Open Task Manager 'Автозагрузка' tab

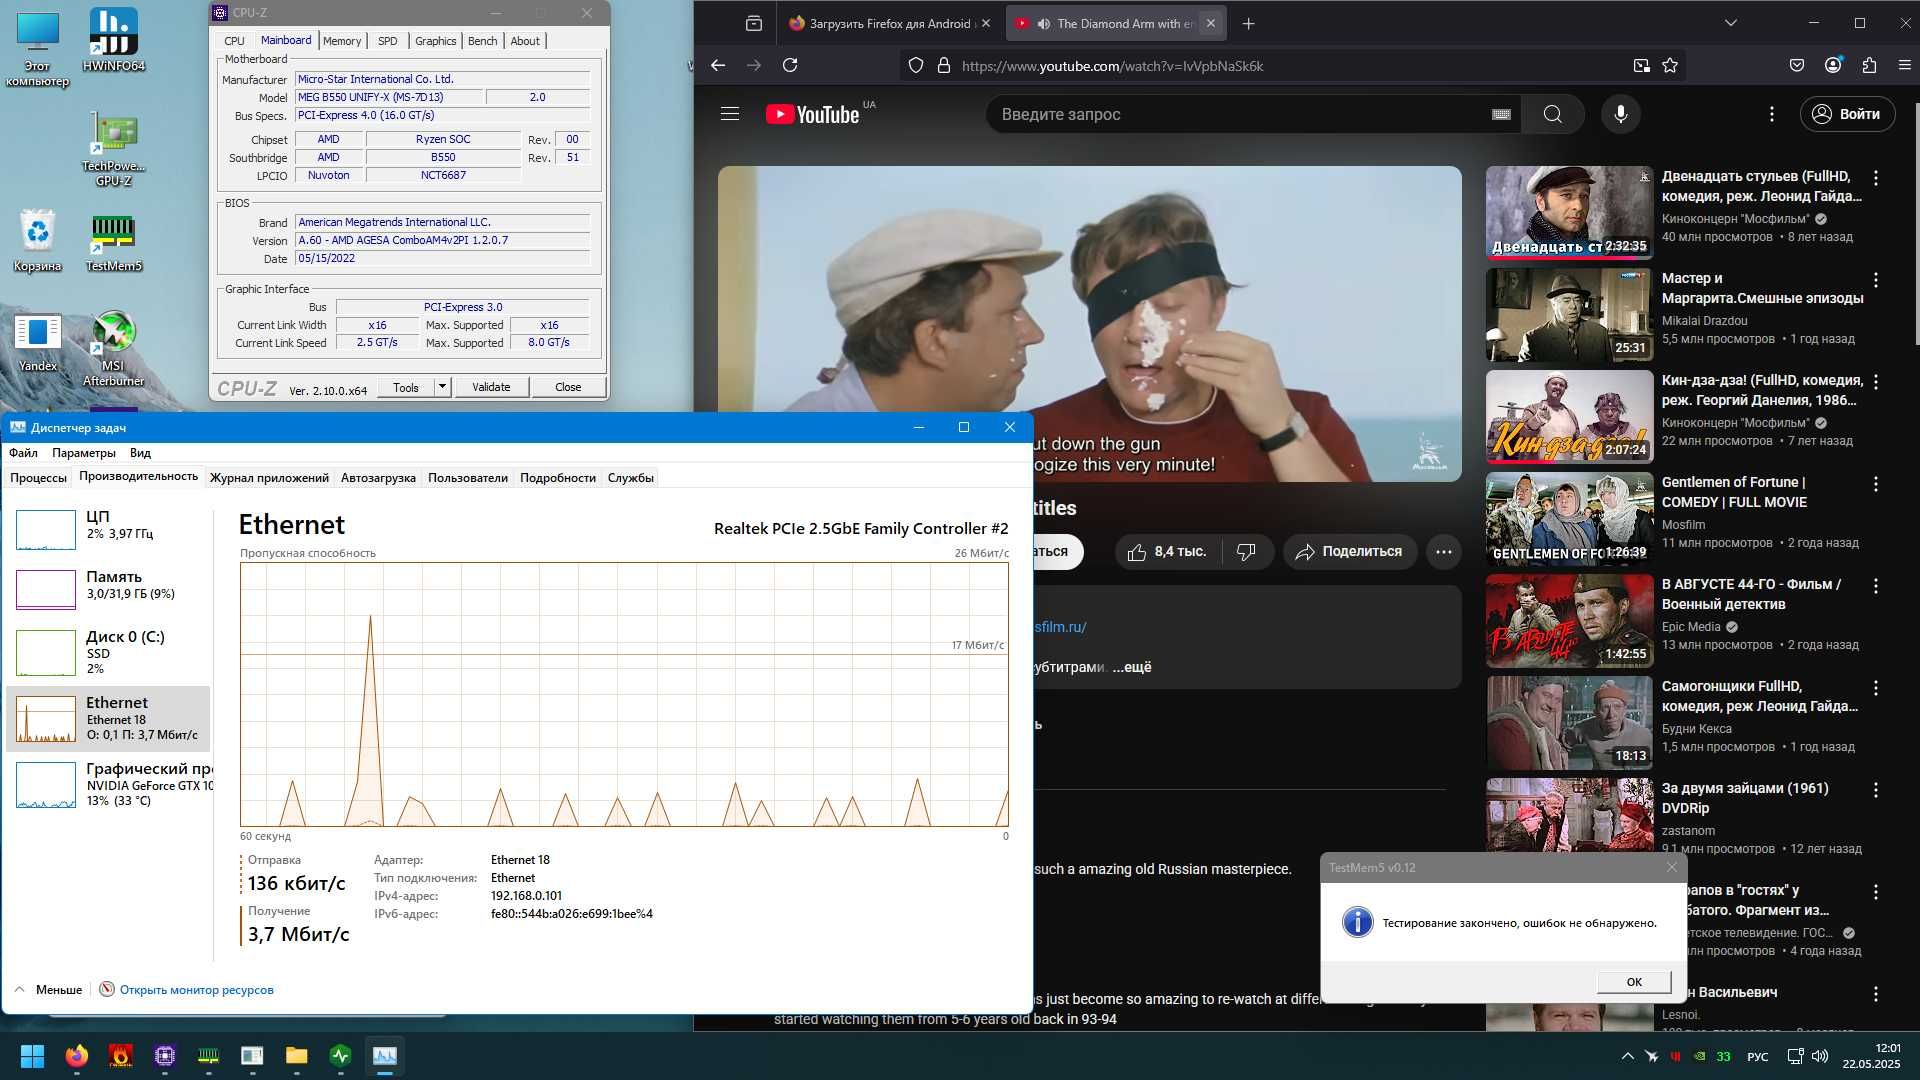[x=378, y=478]
